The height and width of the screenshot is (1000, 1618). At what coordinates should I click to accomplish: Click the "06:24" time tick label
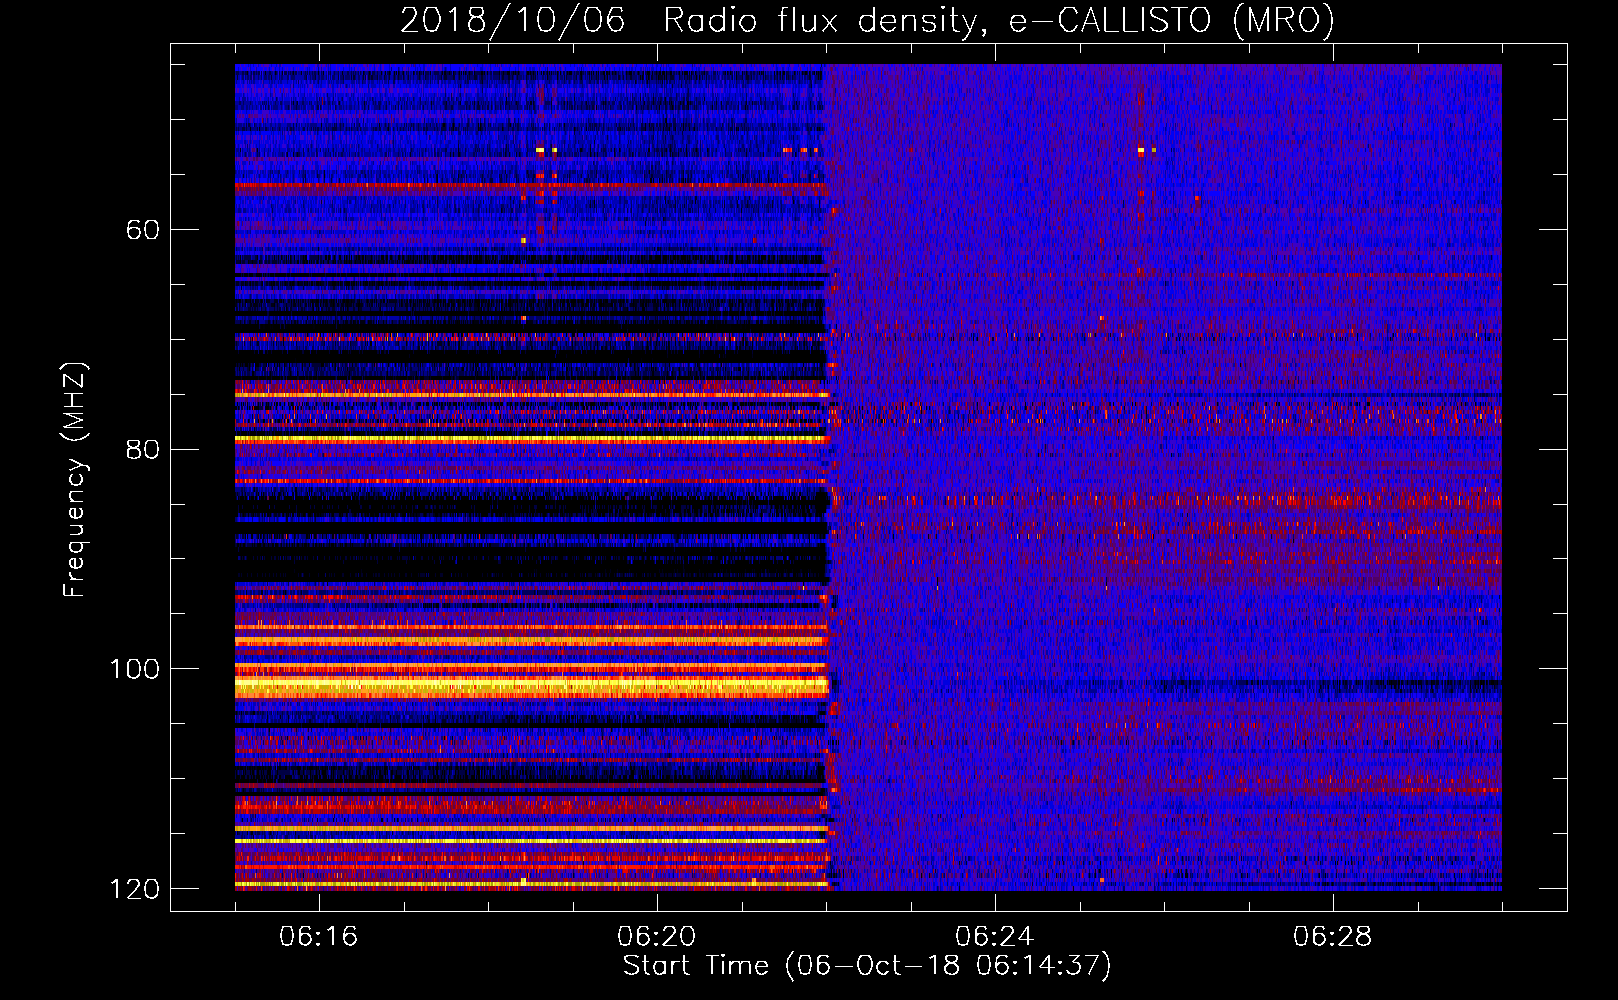995,937
